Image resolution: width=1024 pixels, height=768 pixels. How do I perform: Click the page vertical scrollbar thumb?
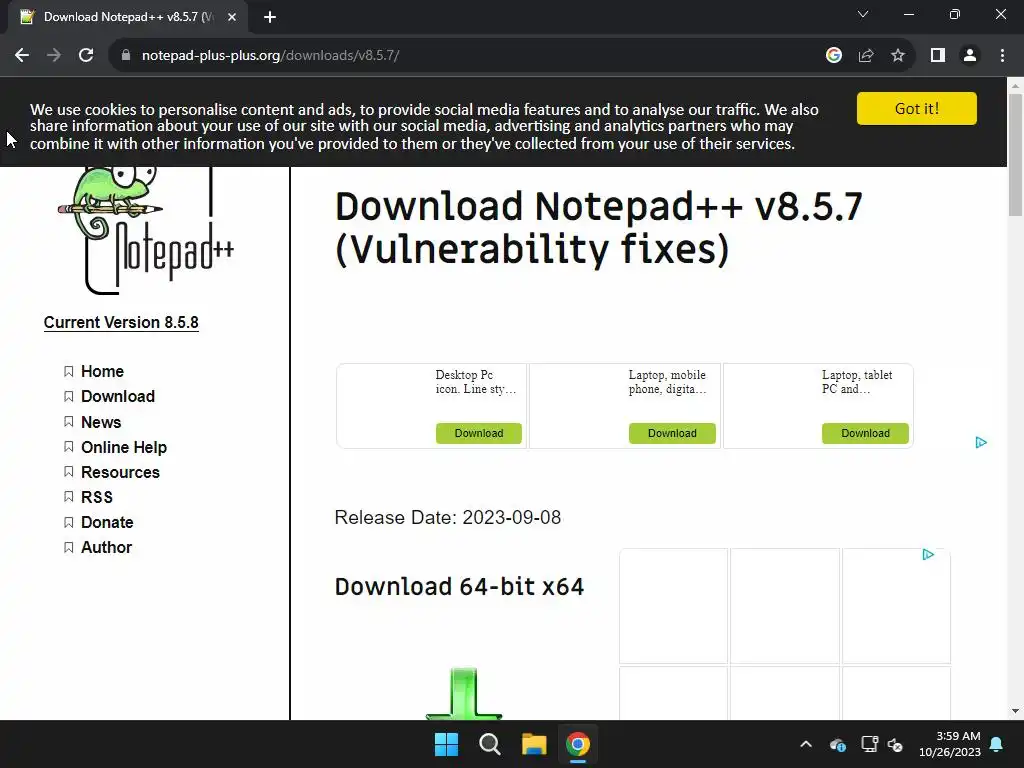(1016, 154)
